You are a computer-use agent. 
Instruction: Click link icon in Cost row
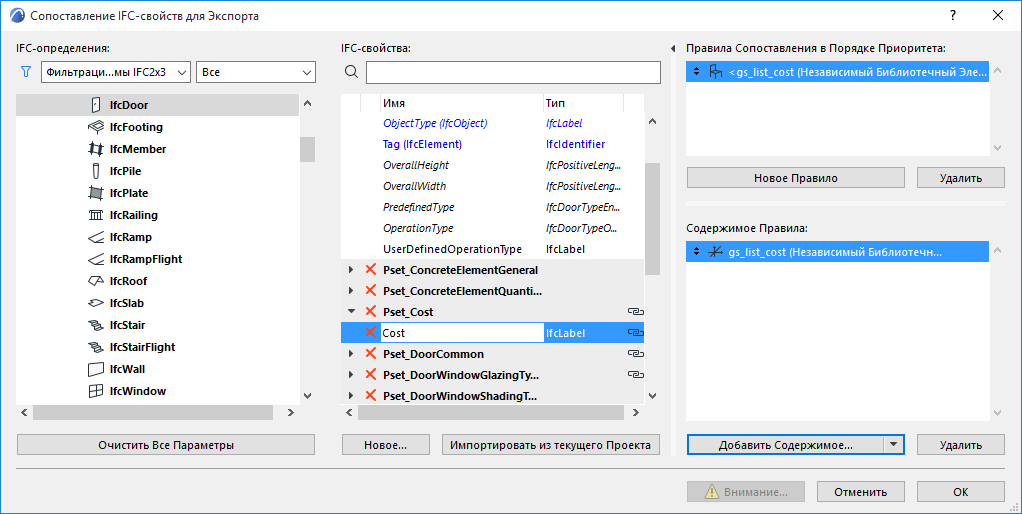coord(635,333)
